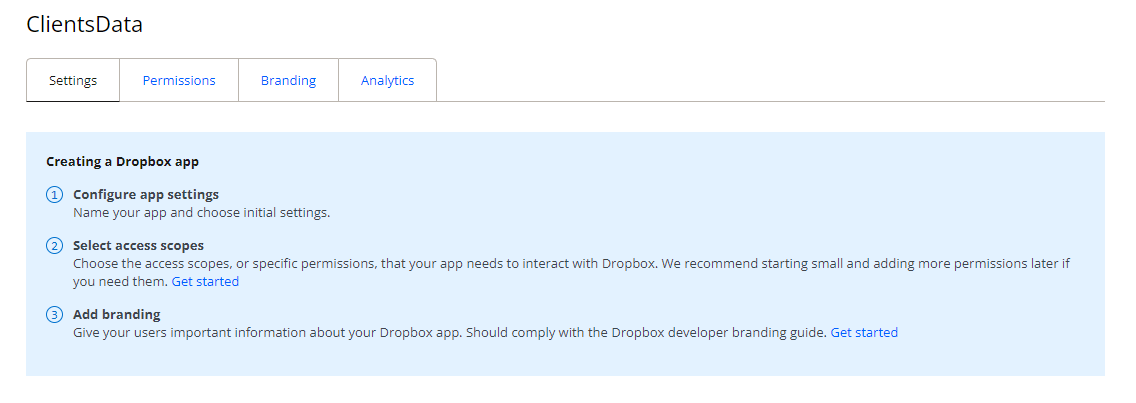Click the "Add branding" step heading

[116, 315]
